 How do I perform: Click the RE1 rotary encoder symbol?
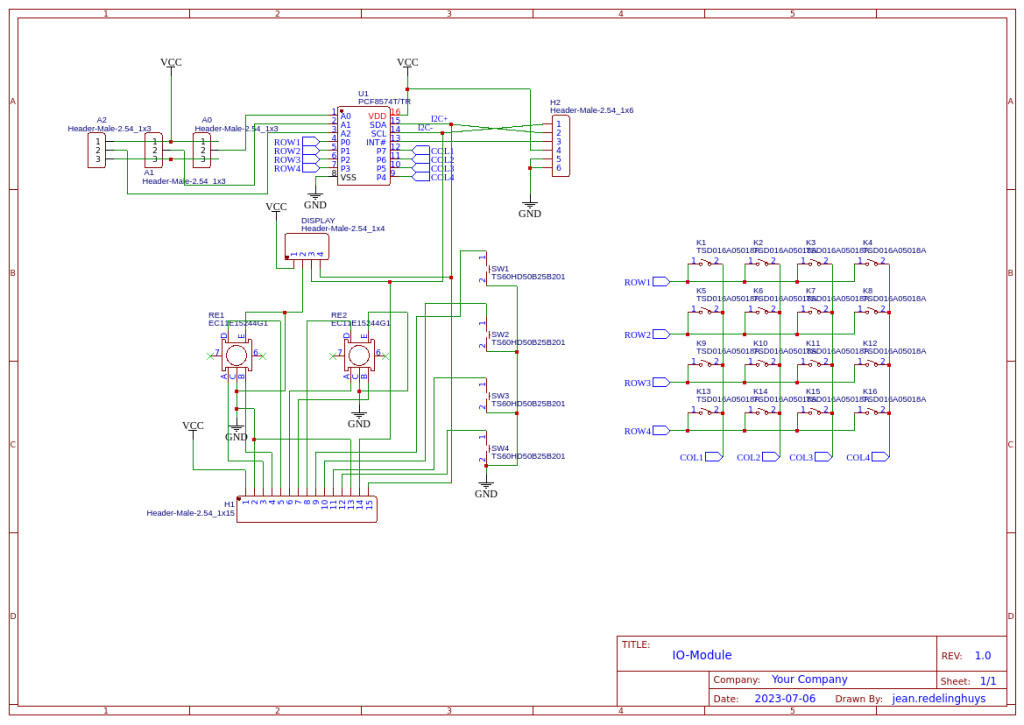point(236,354)
